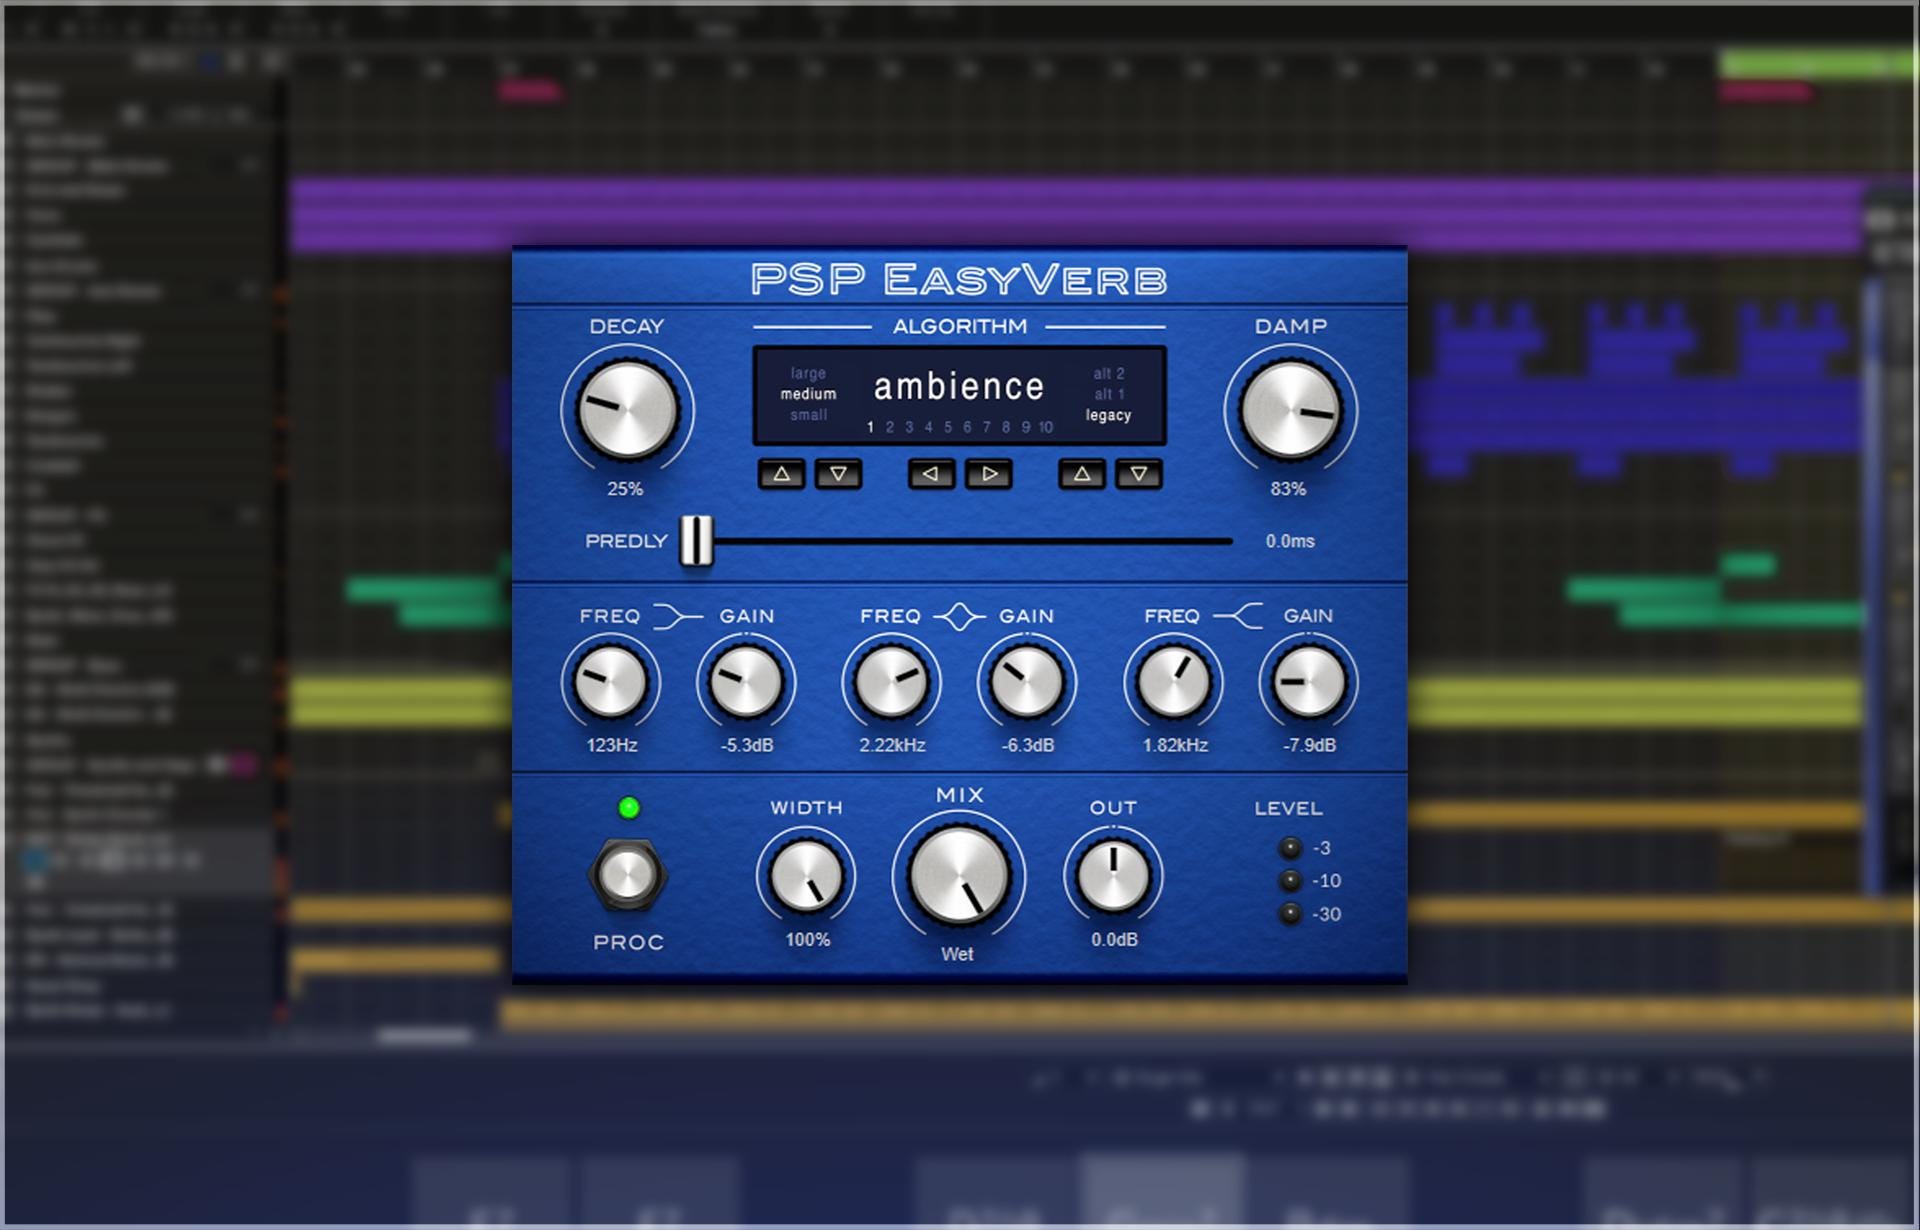Click the algorithm variant up arrow button
Image resolution: width=1920 pixels, height=1230 pixels.
(x=1082, y=474)
